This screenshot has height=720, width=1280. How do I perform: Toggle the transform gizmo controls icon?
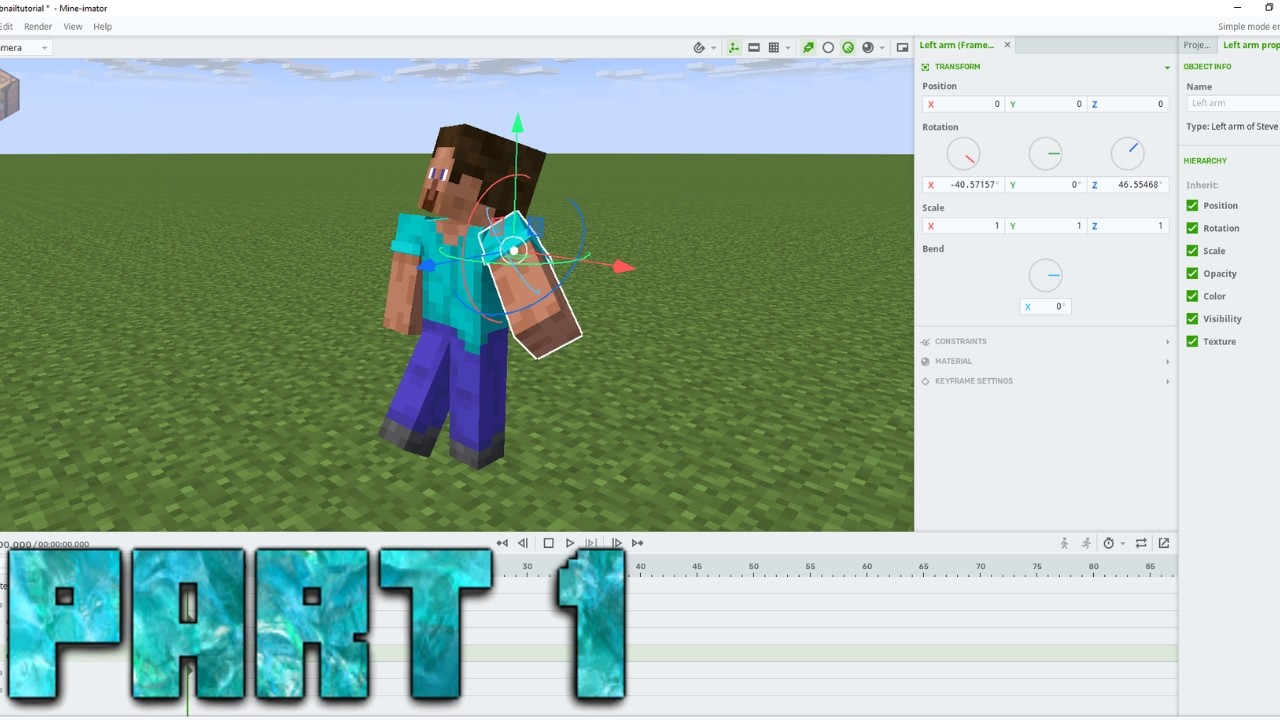click(734, 47)
